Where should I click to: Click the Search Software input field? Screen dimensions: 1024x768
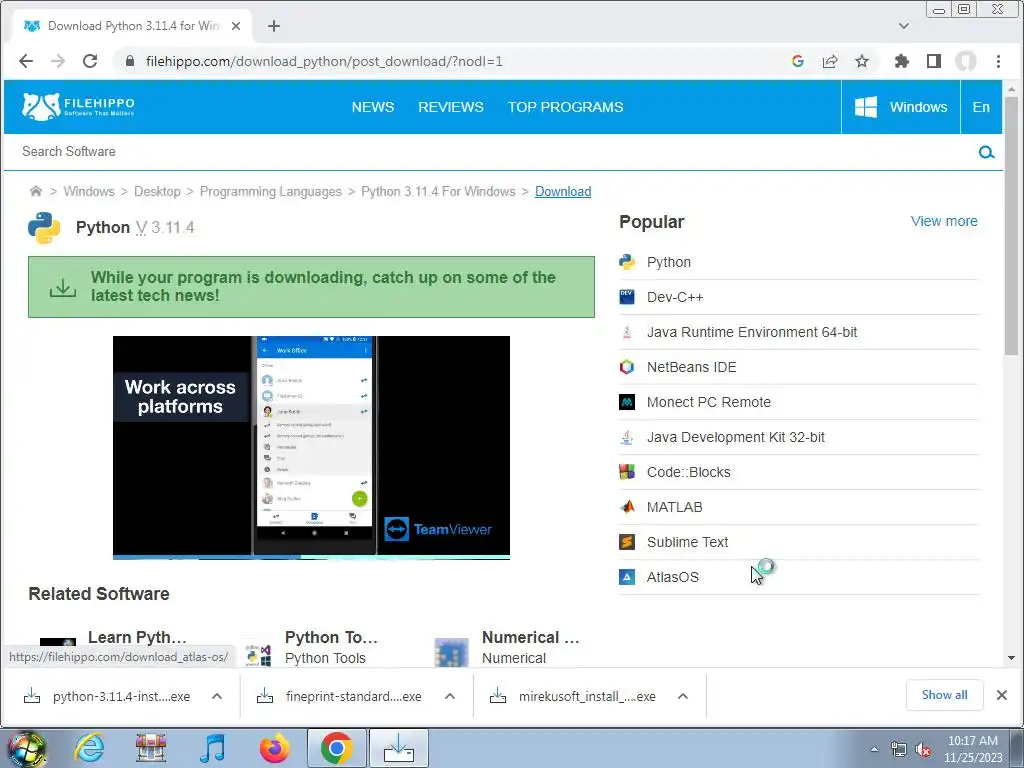click(x=490, y=152)
